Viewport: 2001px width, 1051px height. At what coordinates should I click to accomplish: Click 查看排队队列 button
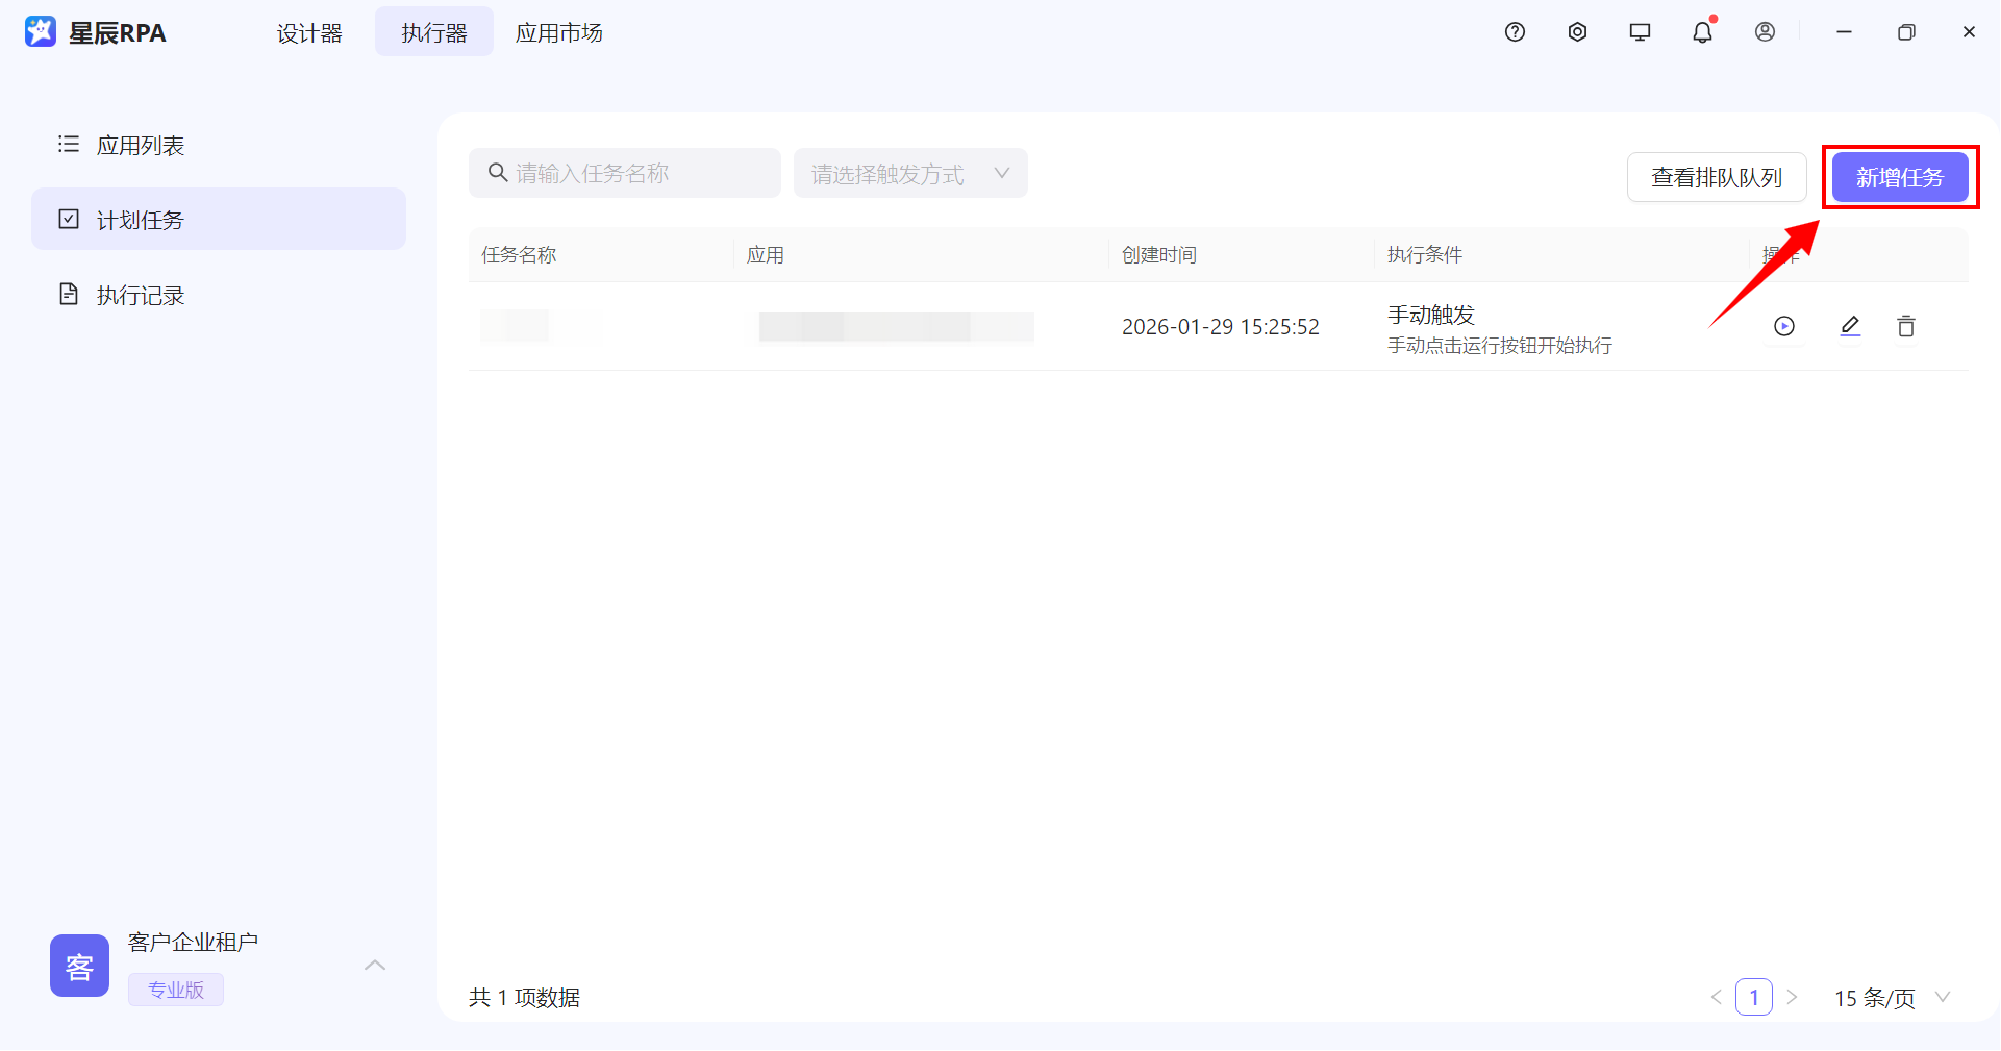coord(1716,177)
